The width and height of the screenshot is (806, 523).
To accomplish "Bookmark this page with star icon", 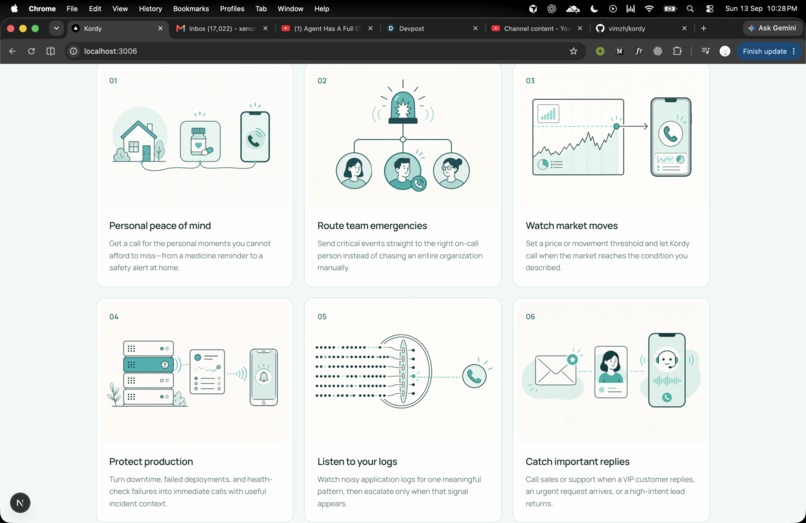I will point(574,51).
